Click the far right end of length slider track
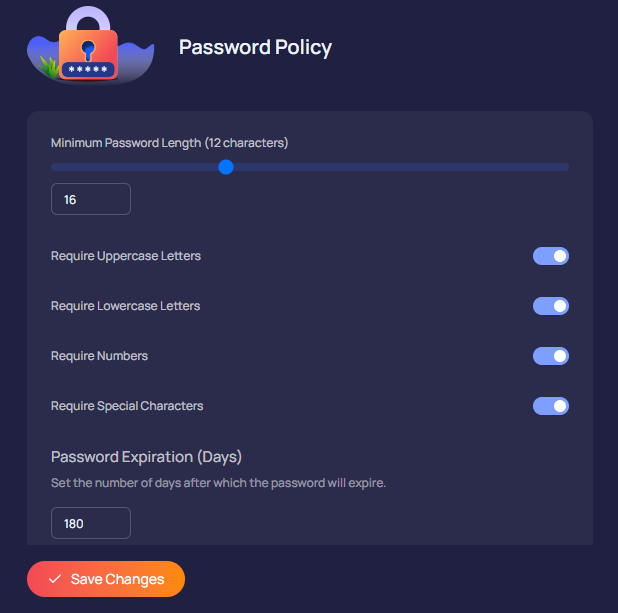The width and height of the screenshot is (618, 613). (x=566, y=167)
